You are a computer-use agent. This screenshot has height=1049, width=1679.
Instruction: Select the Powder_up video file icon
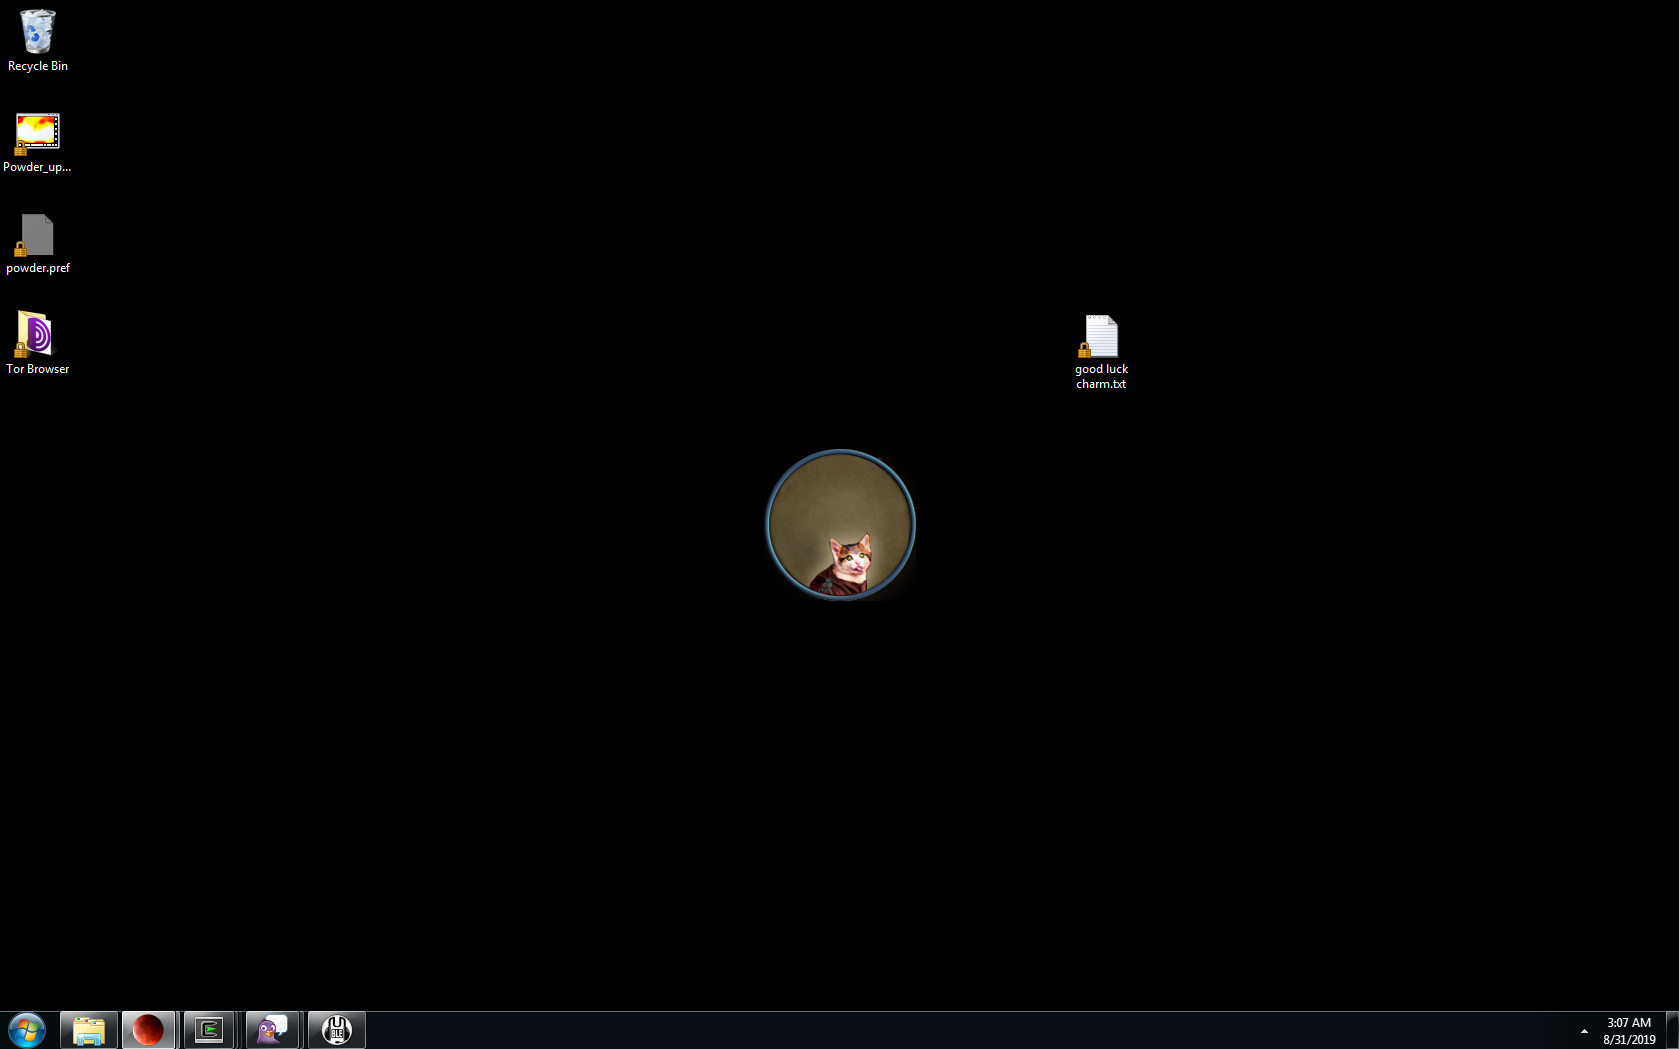(x=37, y=133)
